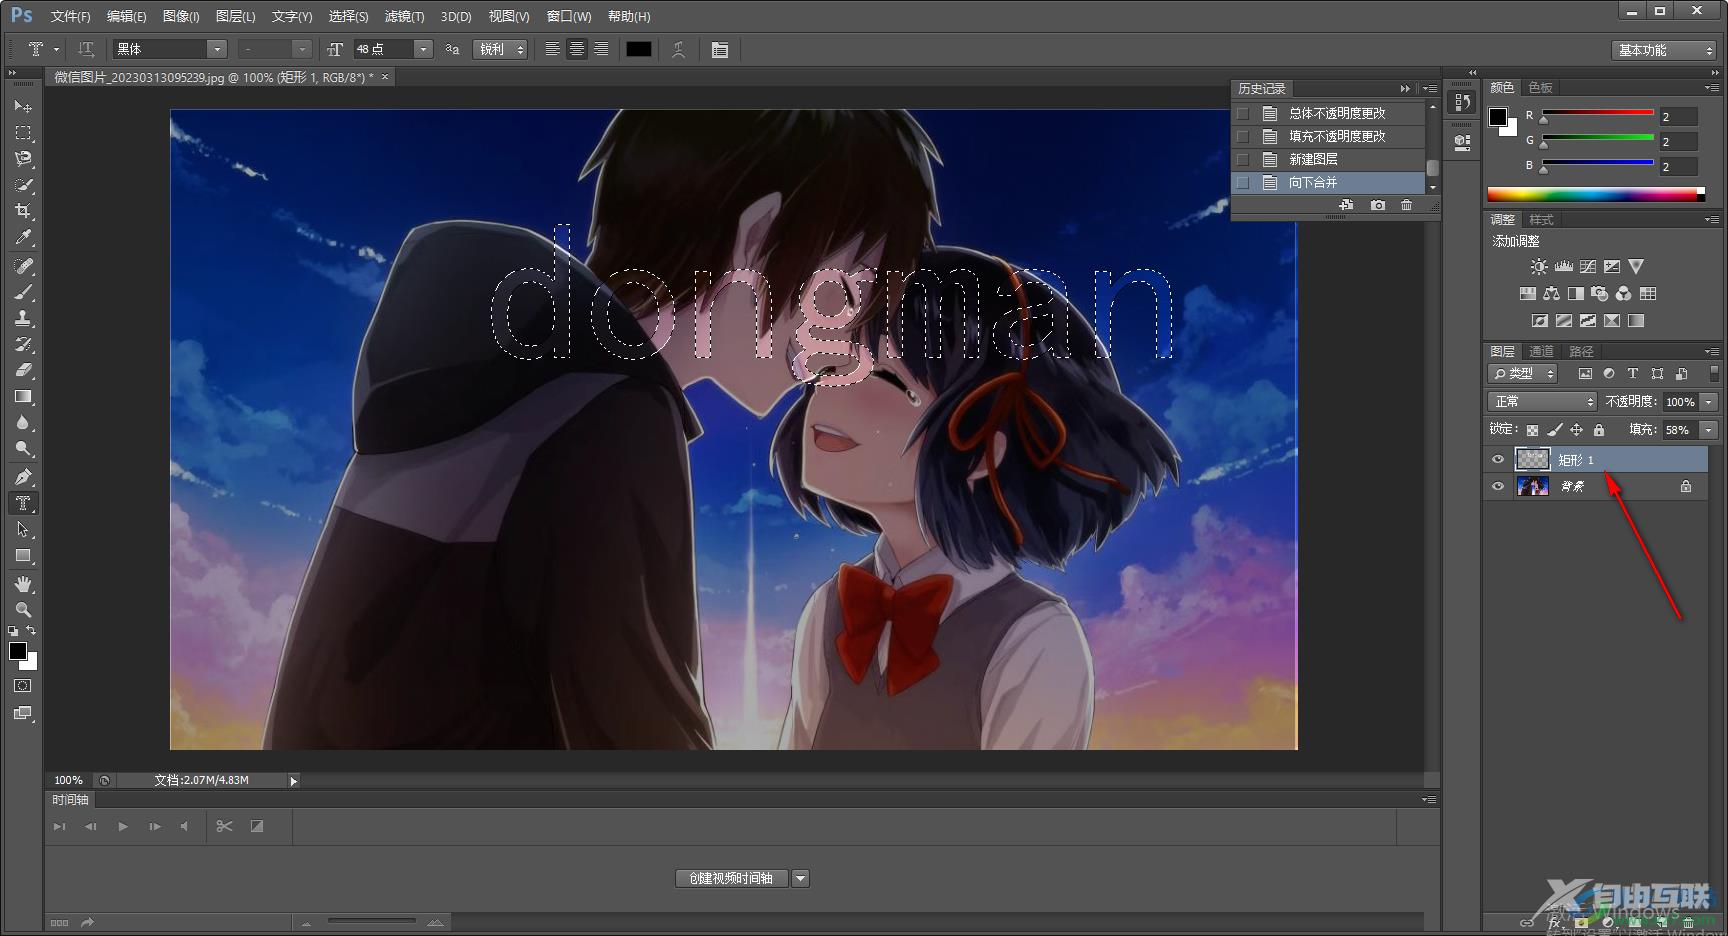1728x936 pixels.
Task: Toggle history source box for 总体不透明度更改
Action: [1243, 113]
